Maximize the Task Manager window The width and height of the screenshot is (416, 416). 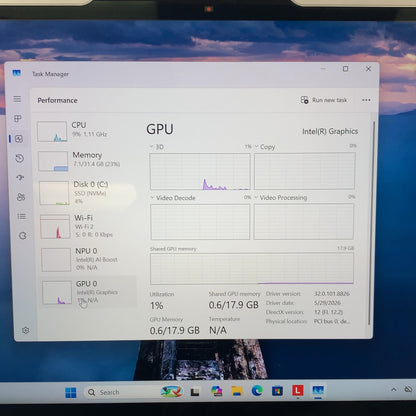(x=346, y=69)
